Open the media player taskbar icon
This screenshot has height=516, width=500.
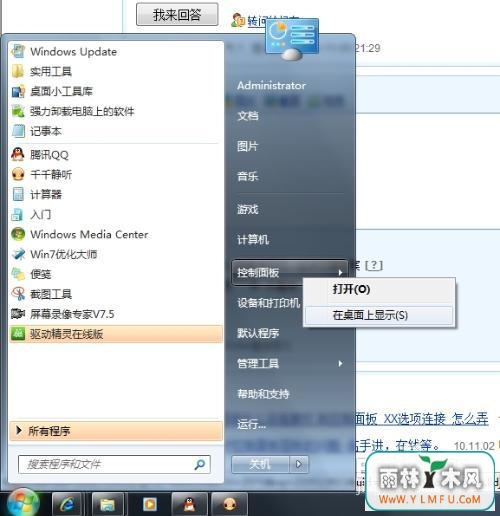(149, 504)
